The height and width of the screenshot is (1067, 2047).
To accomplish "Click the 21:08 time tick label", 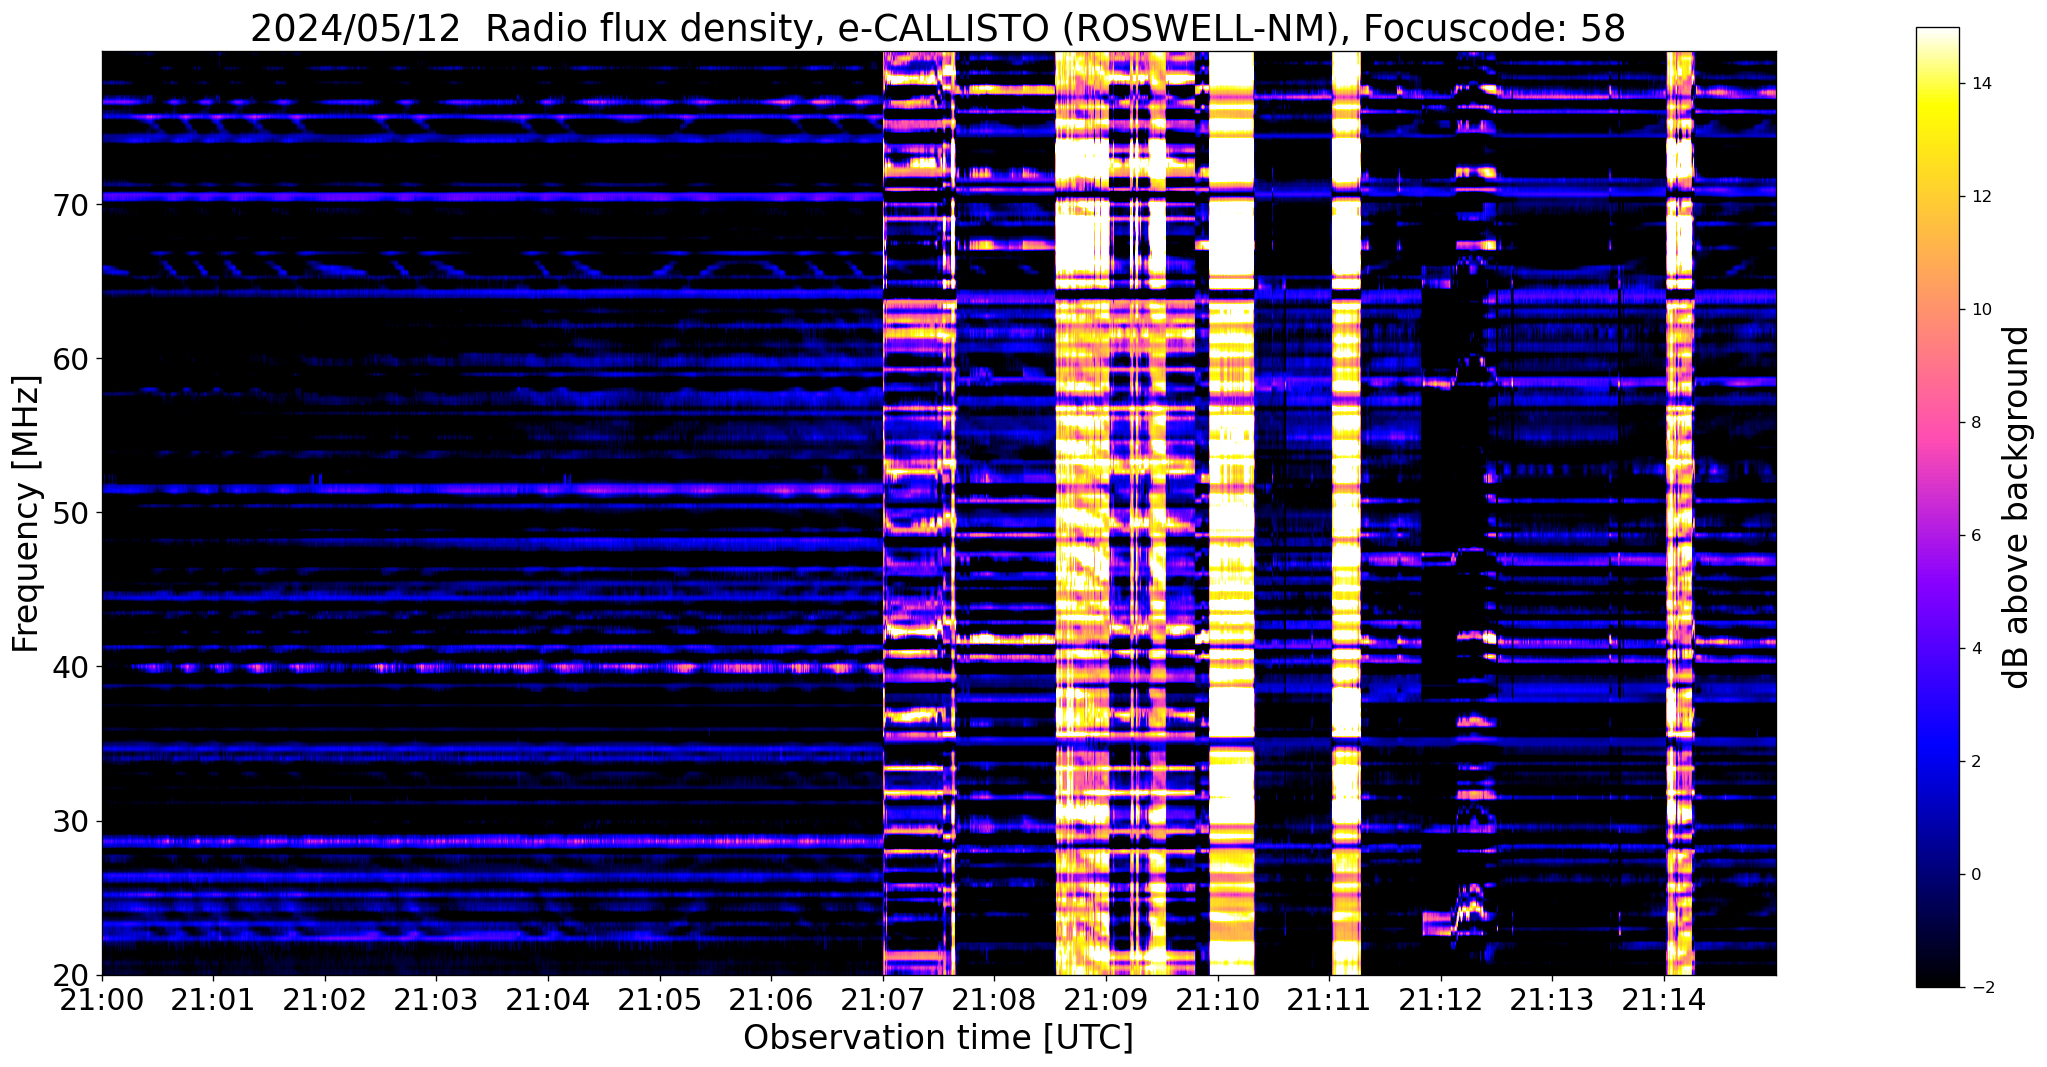I will click(x=994, y=999).
